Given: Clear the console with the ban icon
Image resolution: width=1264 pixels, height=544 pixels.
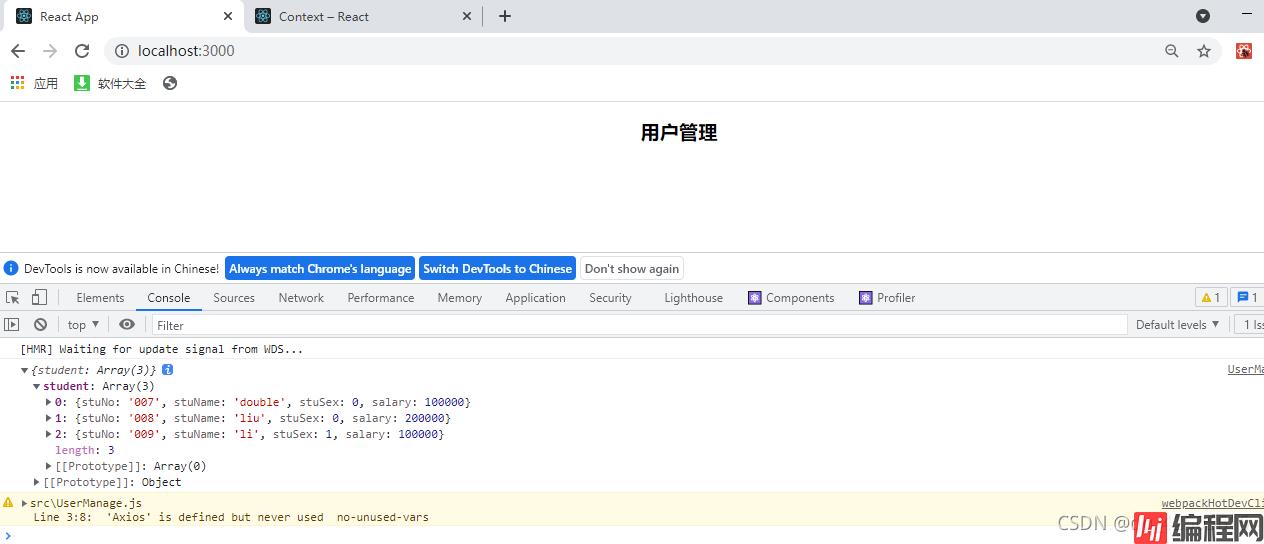Looking at the screenshot, I should [x=40, y=325].
